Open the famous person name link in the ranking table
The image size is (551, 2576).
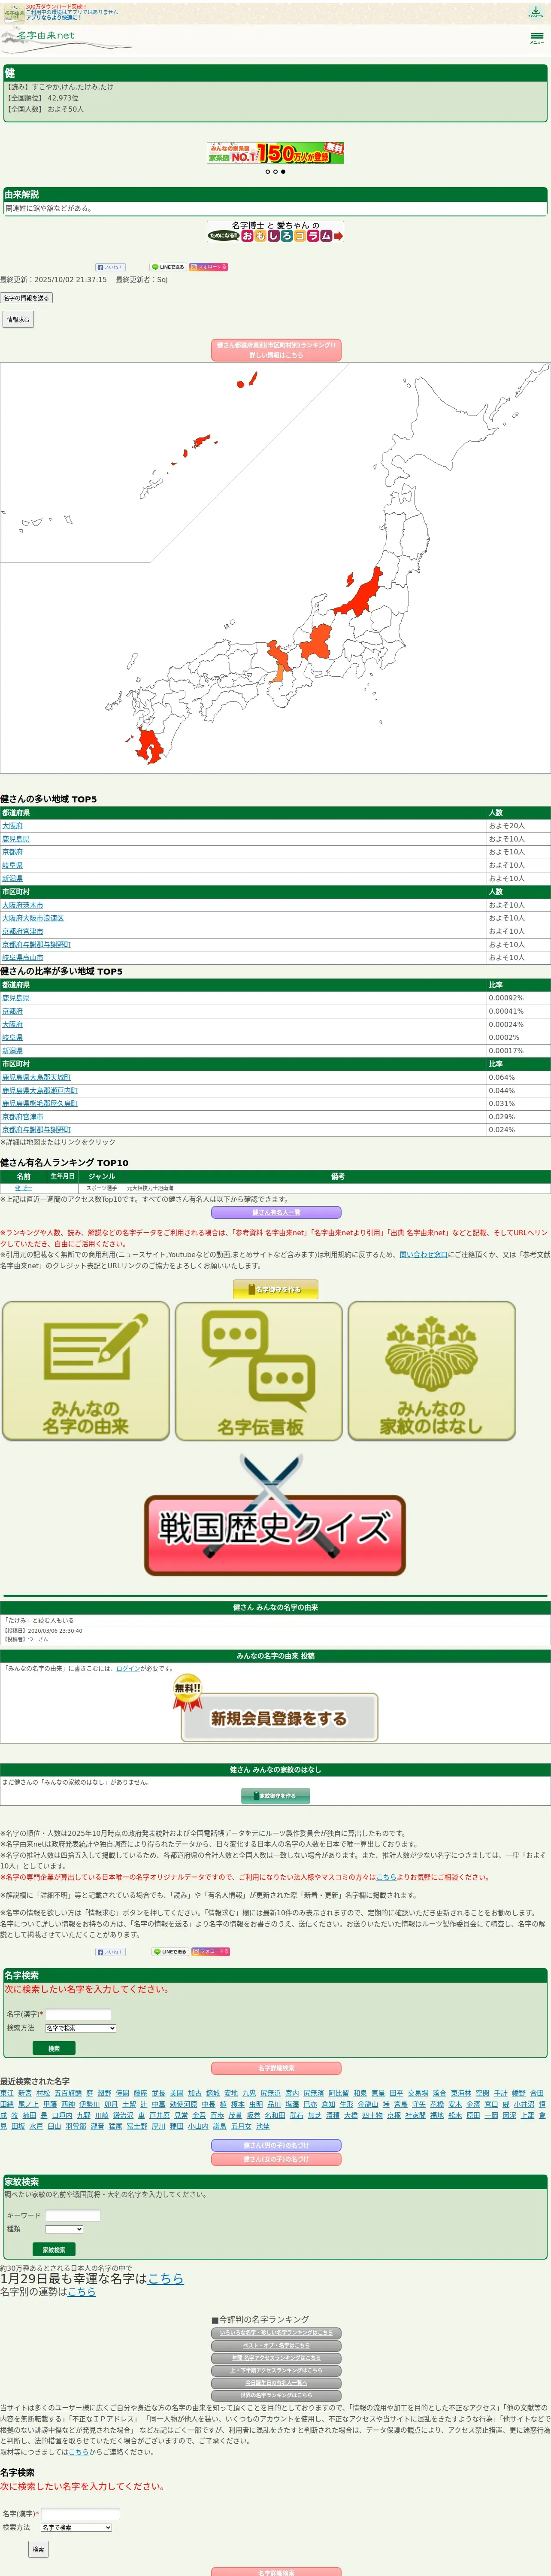coord(23,1188)
